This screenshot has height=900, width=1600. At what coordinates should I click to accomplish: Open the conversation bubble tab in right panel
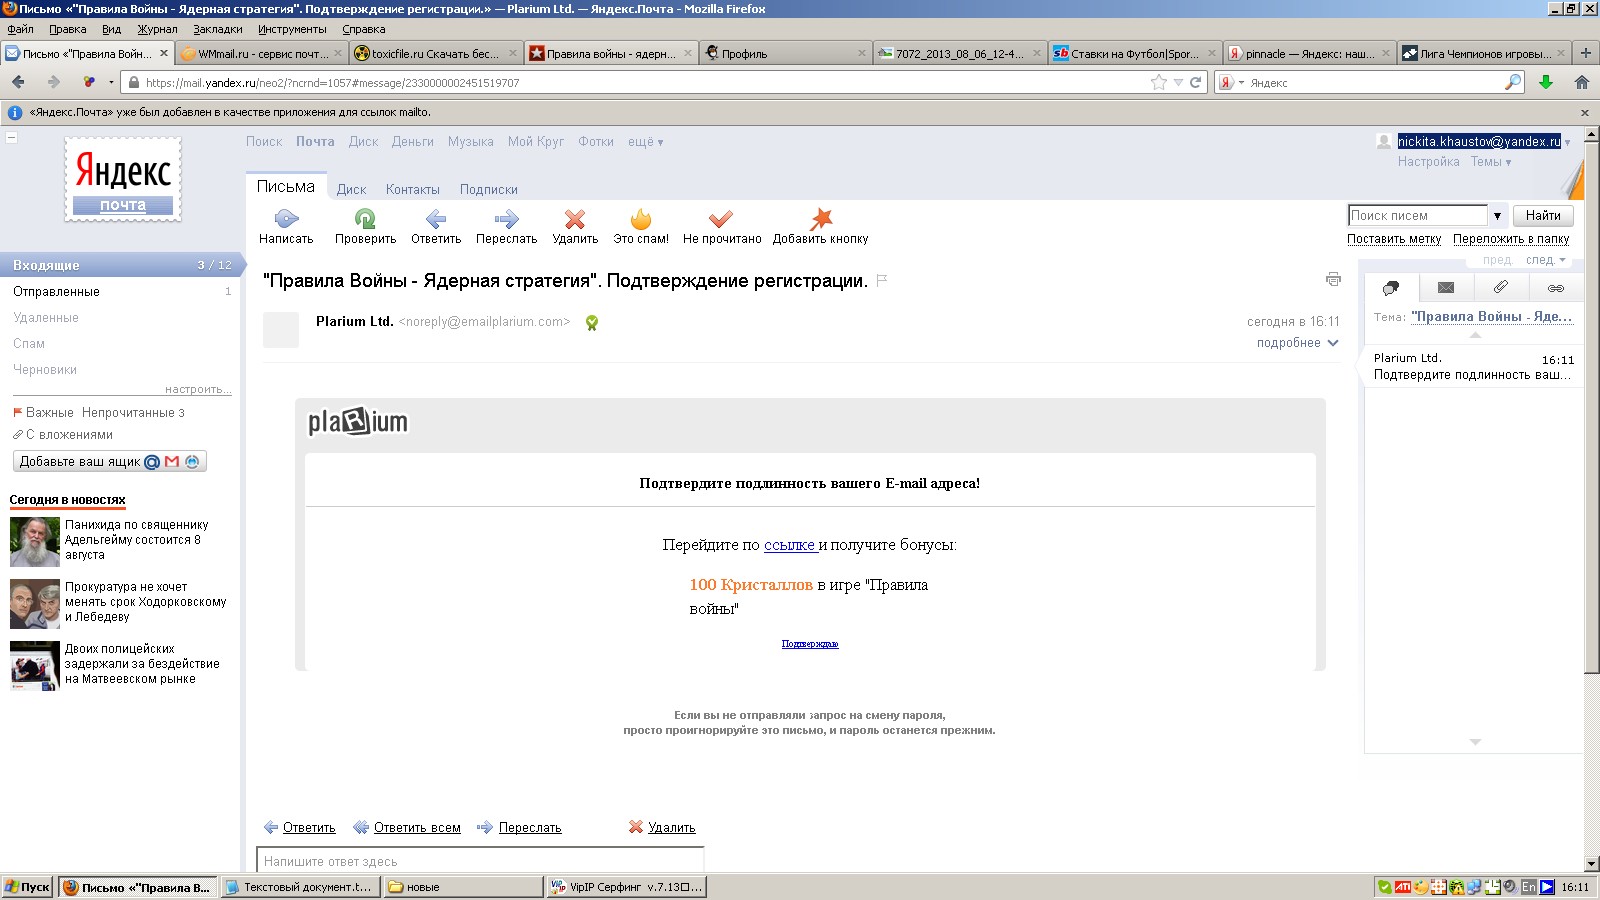pyautogui.click(x=1391, y=288)
